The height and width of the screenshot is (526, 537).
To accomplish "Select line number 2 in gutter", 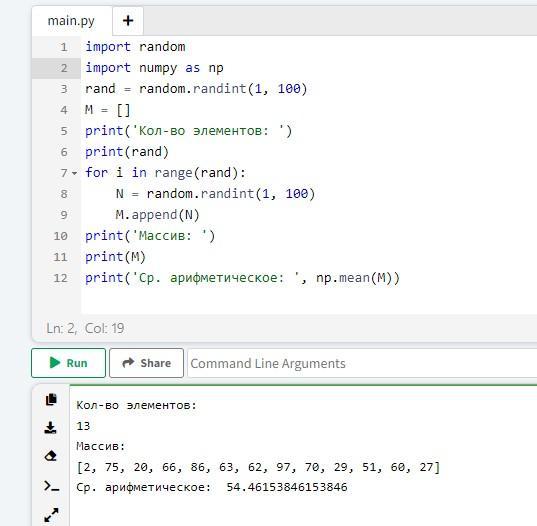I will (x=64, y=68).
